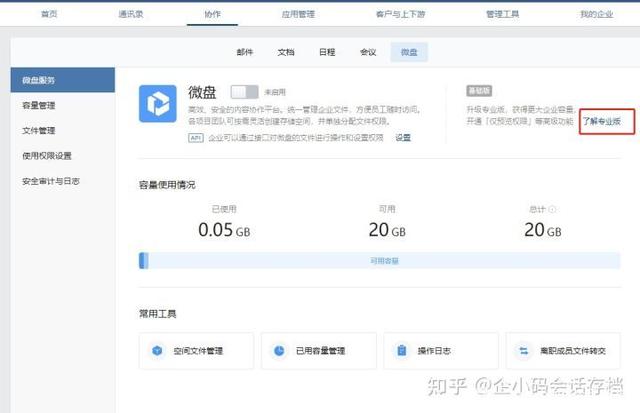Image resolution: width=640 pixels, height=413 pixels.
Task: Select the 邮件 sub-tab
Action: click(x=245, y=51)
